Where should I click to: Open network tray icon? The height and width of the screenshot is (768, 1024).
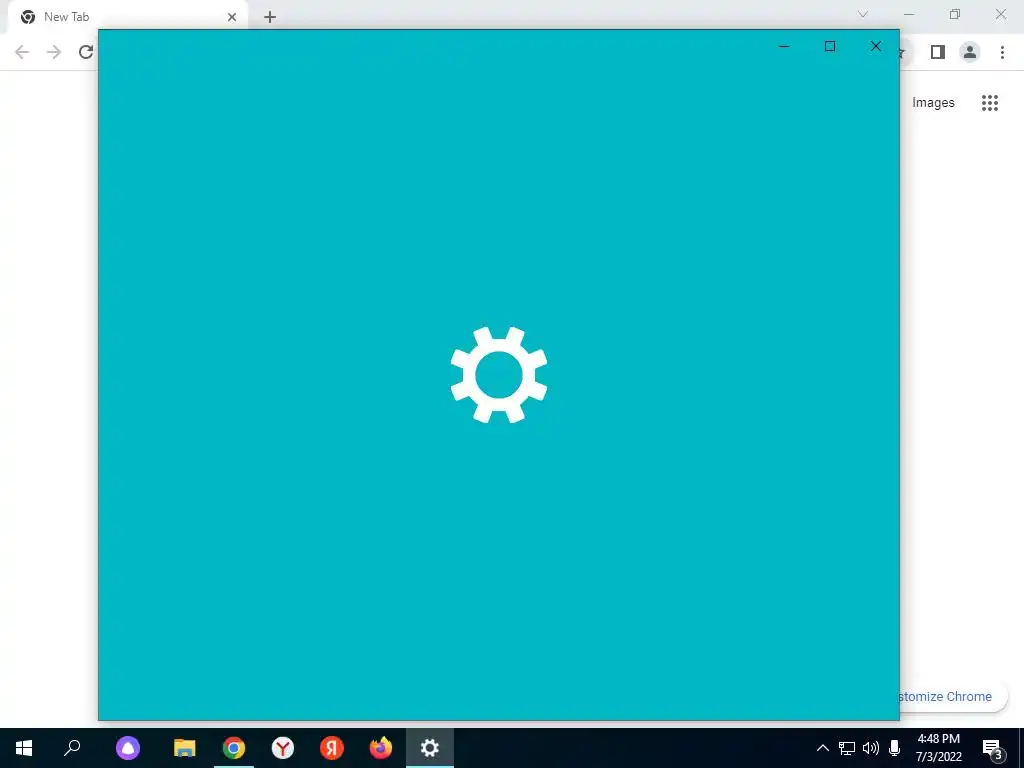pos(847,748)
